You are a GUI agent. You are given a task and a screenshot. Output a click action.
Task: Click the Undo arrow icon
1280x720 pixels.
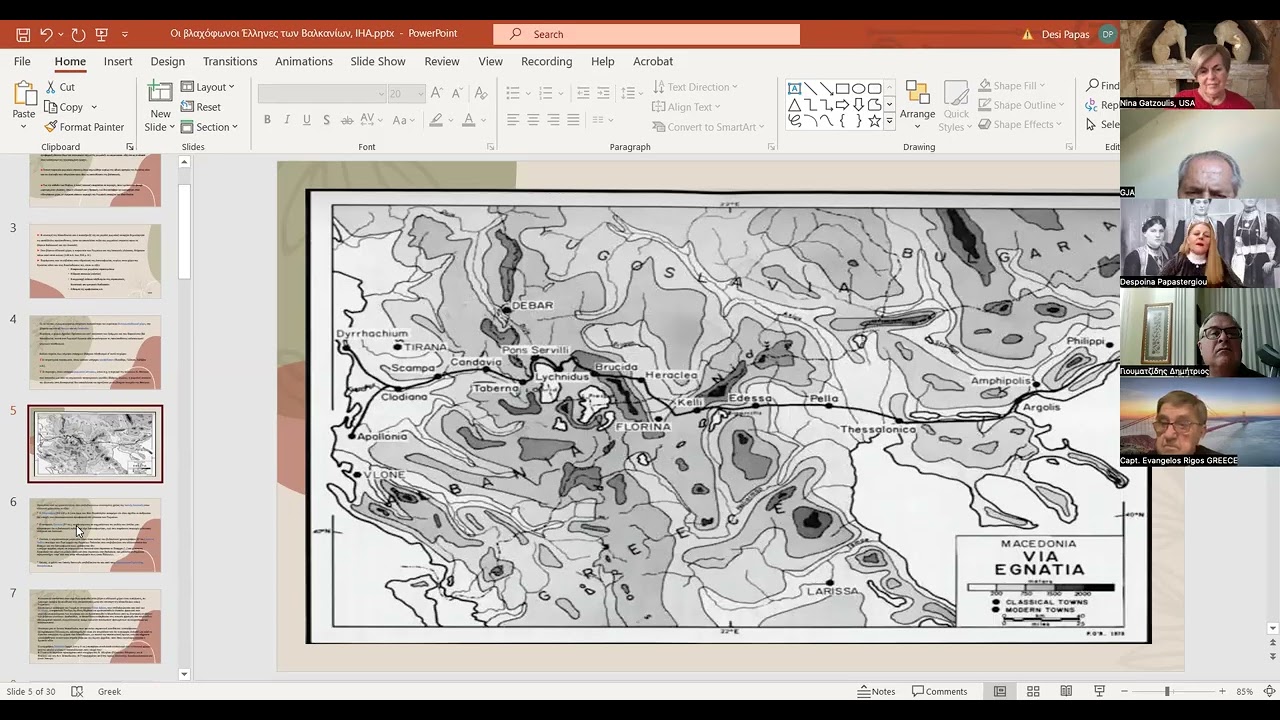point(46,34)
